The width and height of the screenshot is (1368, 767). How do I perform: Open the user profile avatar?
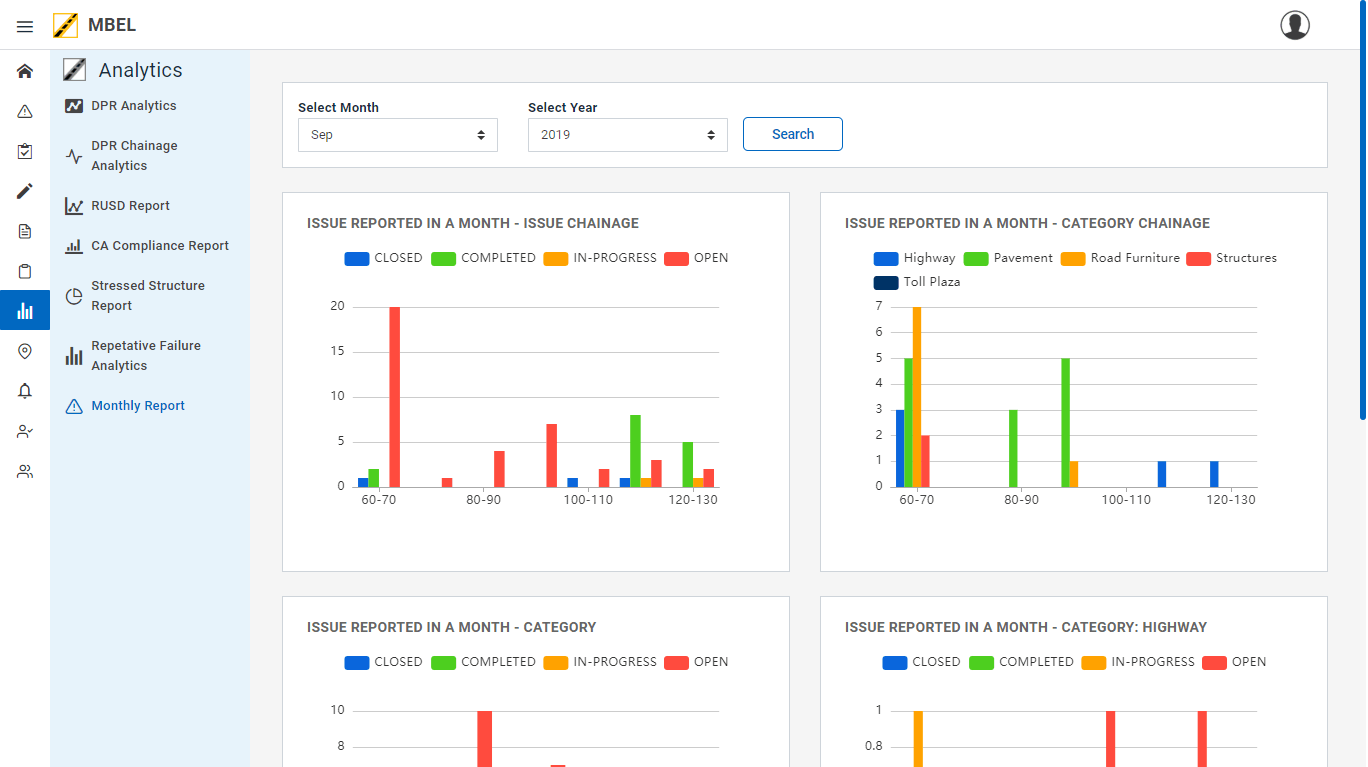[x=1295, y=25]
